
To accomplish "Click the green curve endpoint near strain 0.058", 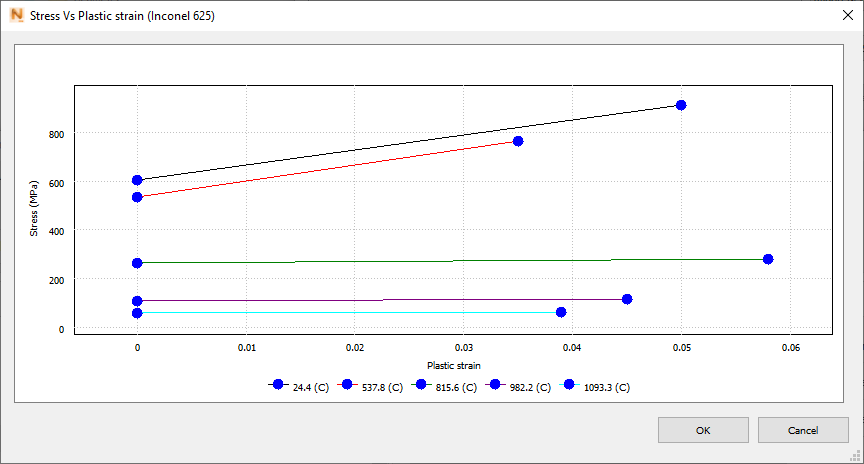I will click(768, 259).
